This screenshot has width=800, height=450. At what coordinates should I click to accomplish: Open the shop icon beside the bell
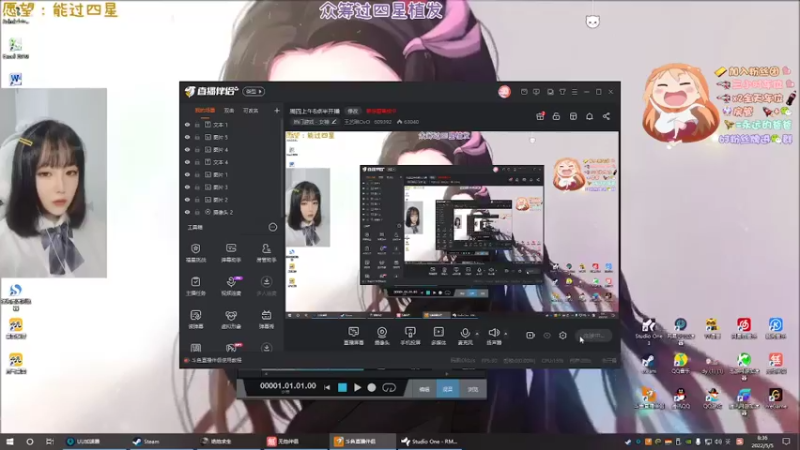click(x=573, y=116)
